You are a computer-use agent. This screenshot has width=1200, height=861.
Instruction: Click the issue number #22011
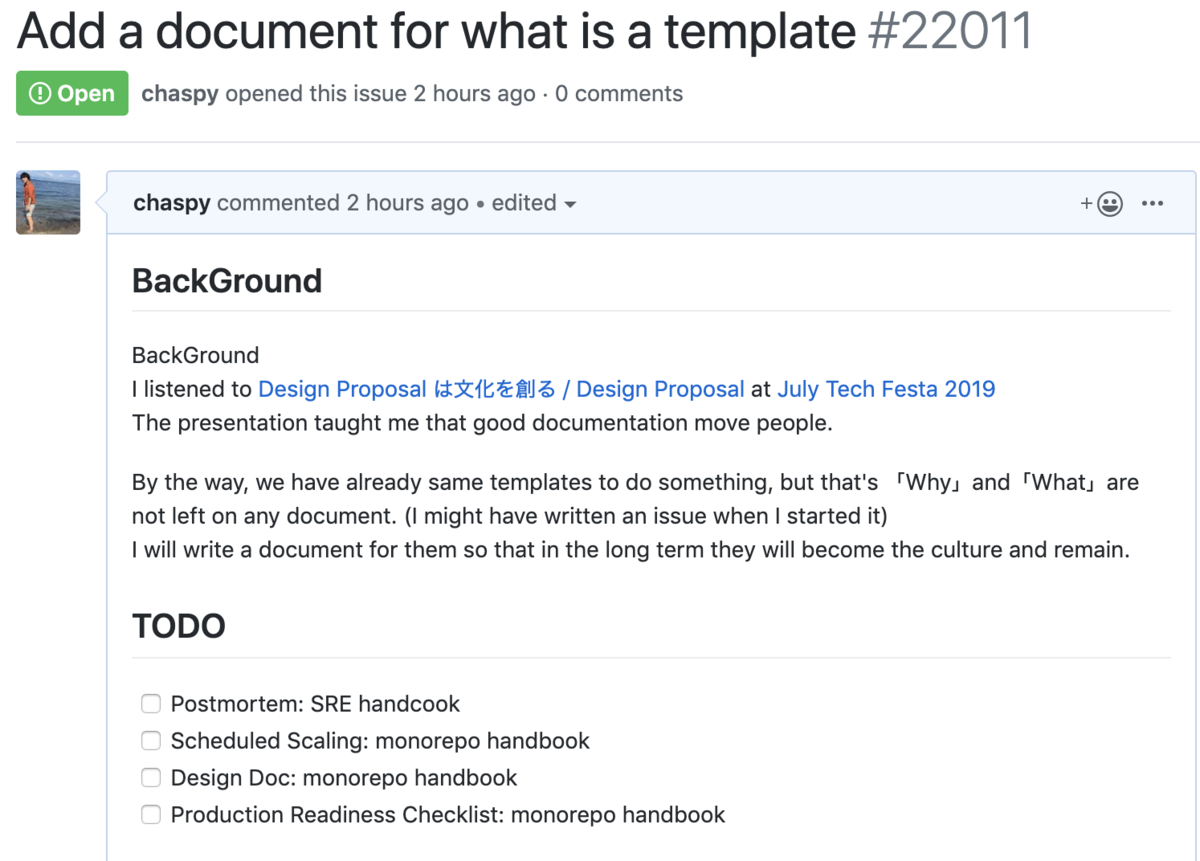[950, 32]
